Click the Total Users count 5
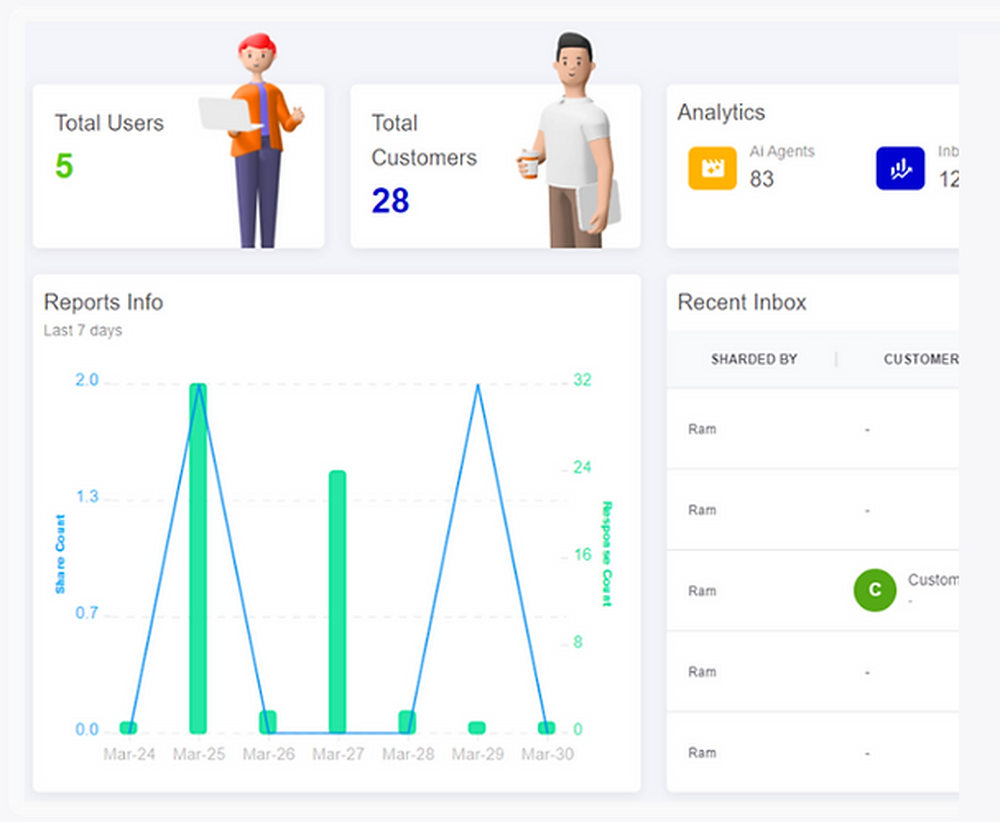This screenshot has width=1000, height=822. click(x=64, y=167)
